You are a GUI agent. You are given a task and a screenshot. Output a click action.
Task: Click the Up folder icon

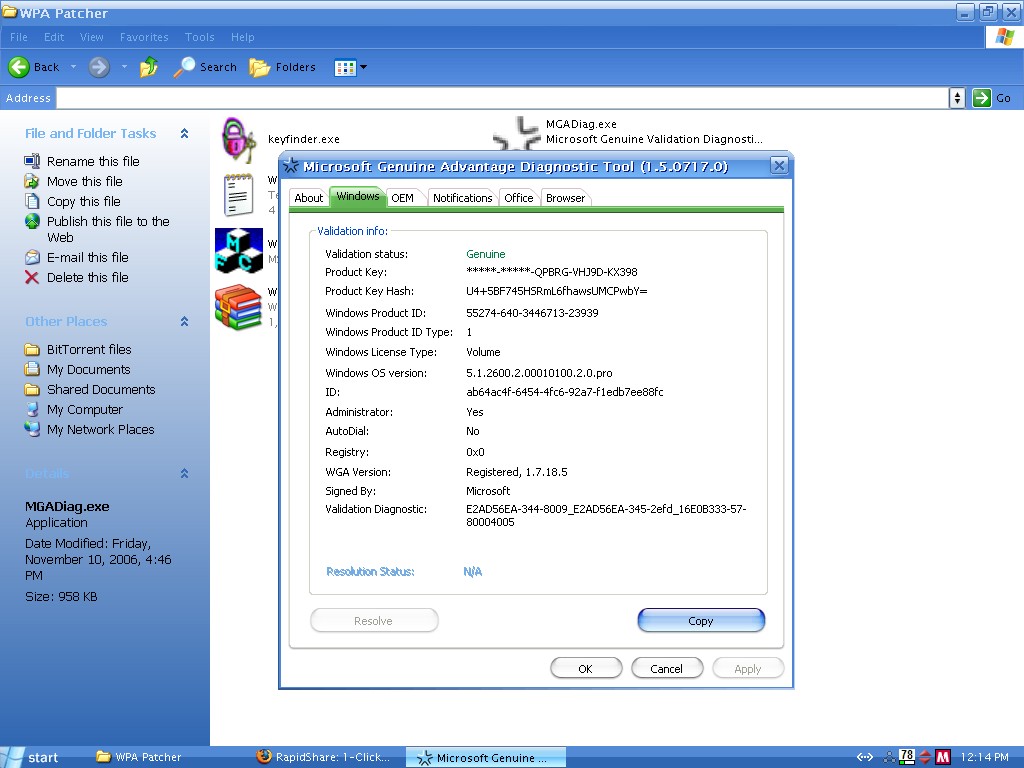[149, 67]
